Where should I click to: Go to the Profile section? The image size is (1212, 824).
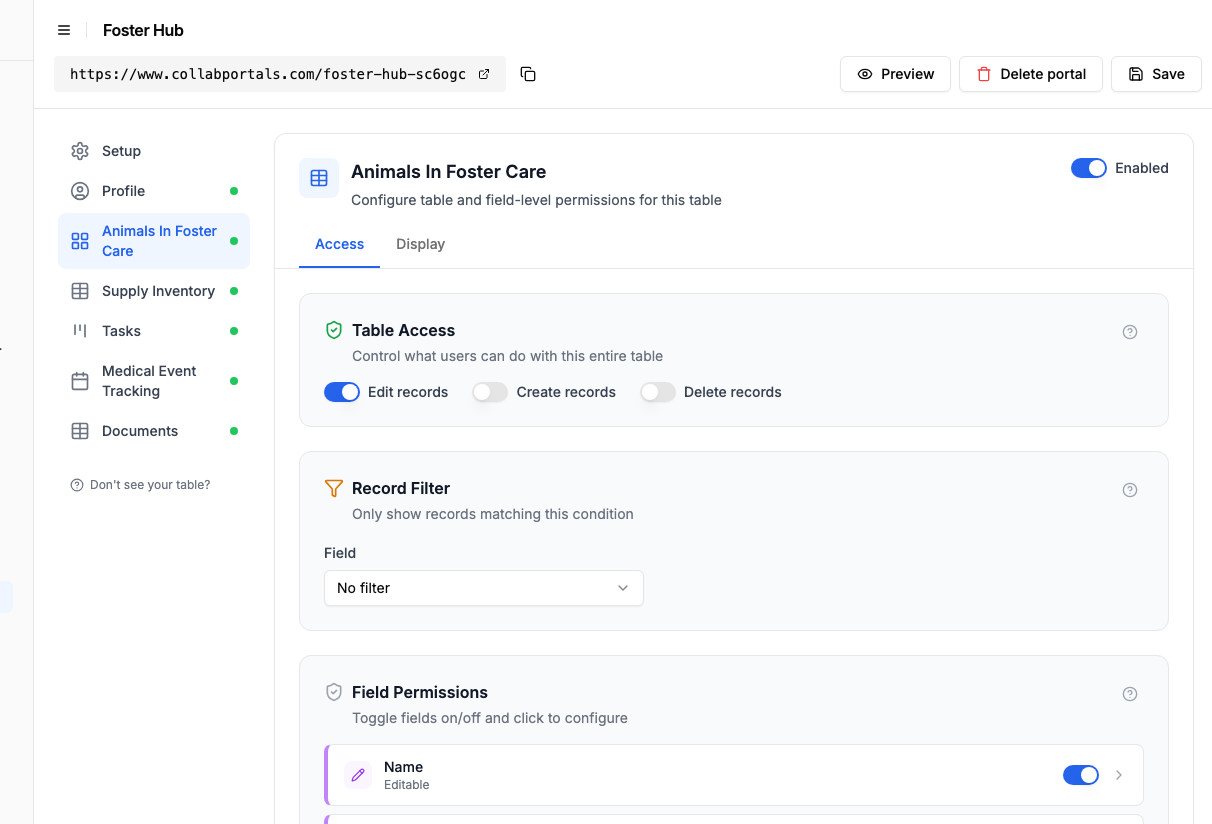tap(154, 191)
